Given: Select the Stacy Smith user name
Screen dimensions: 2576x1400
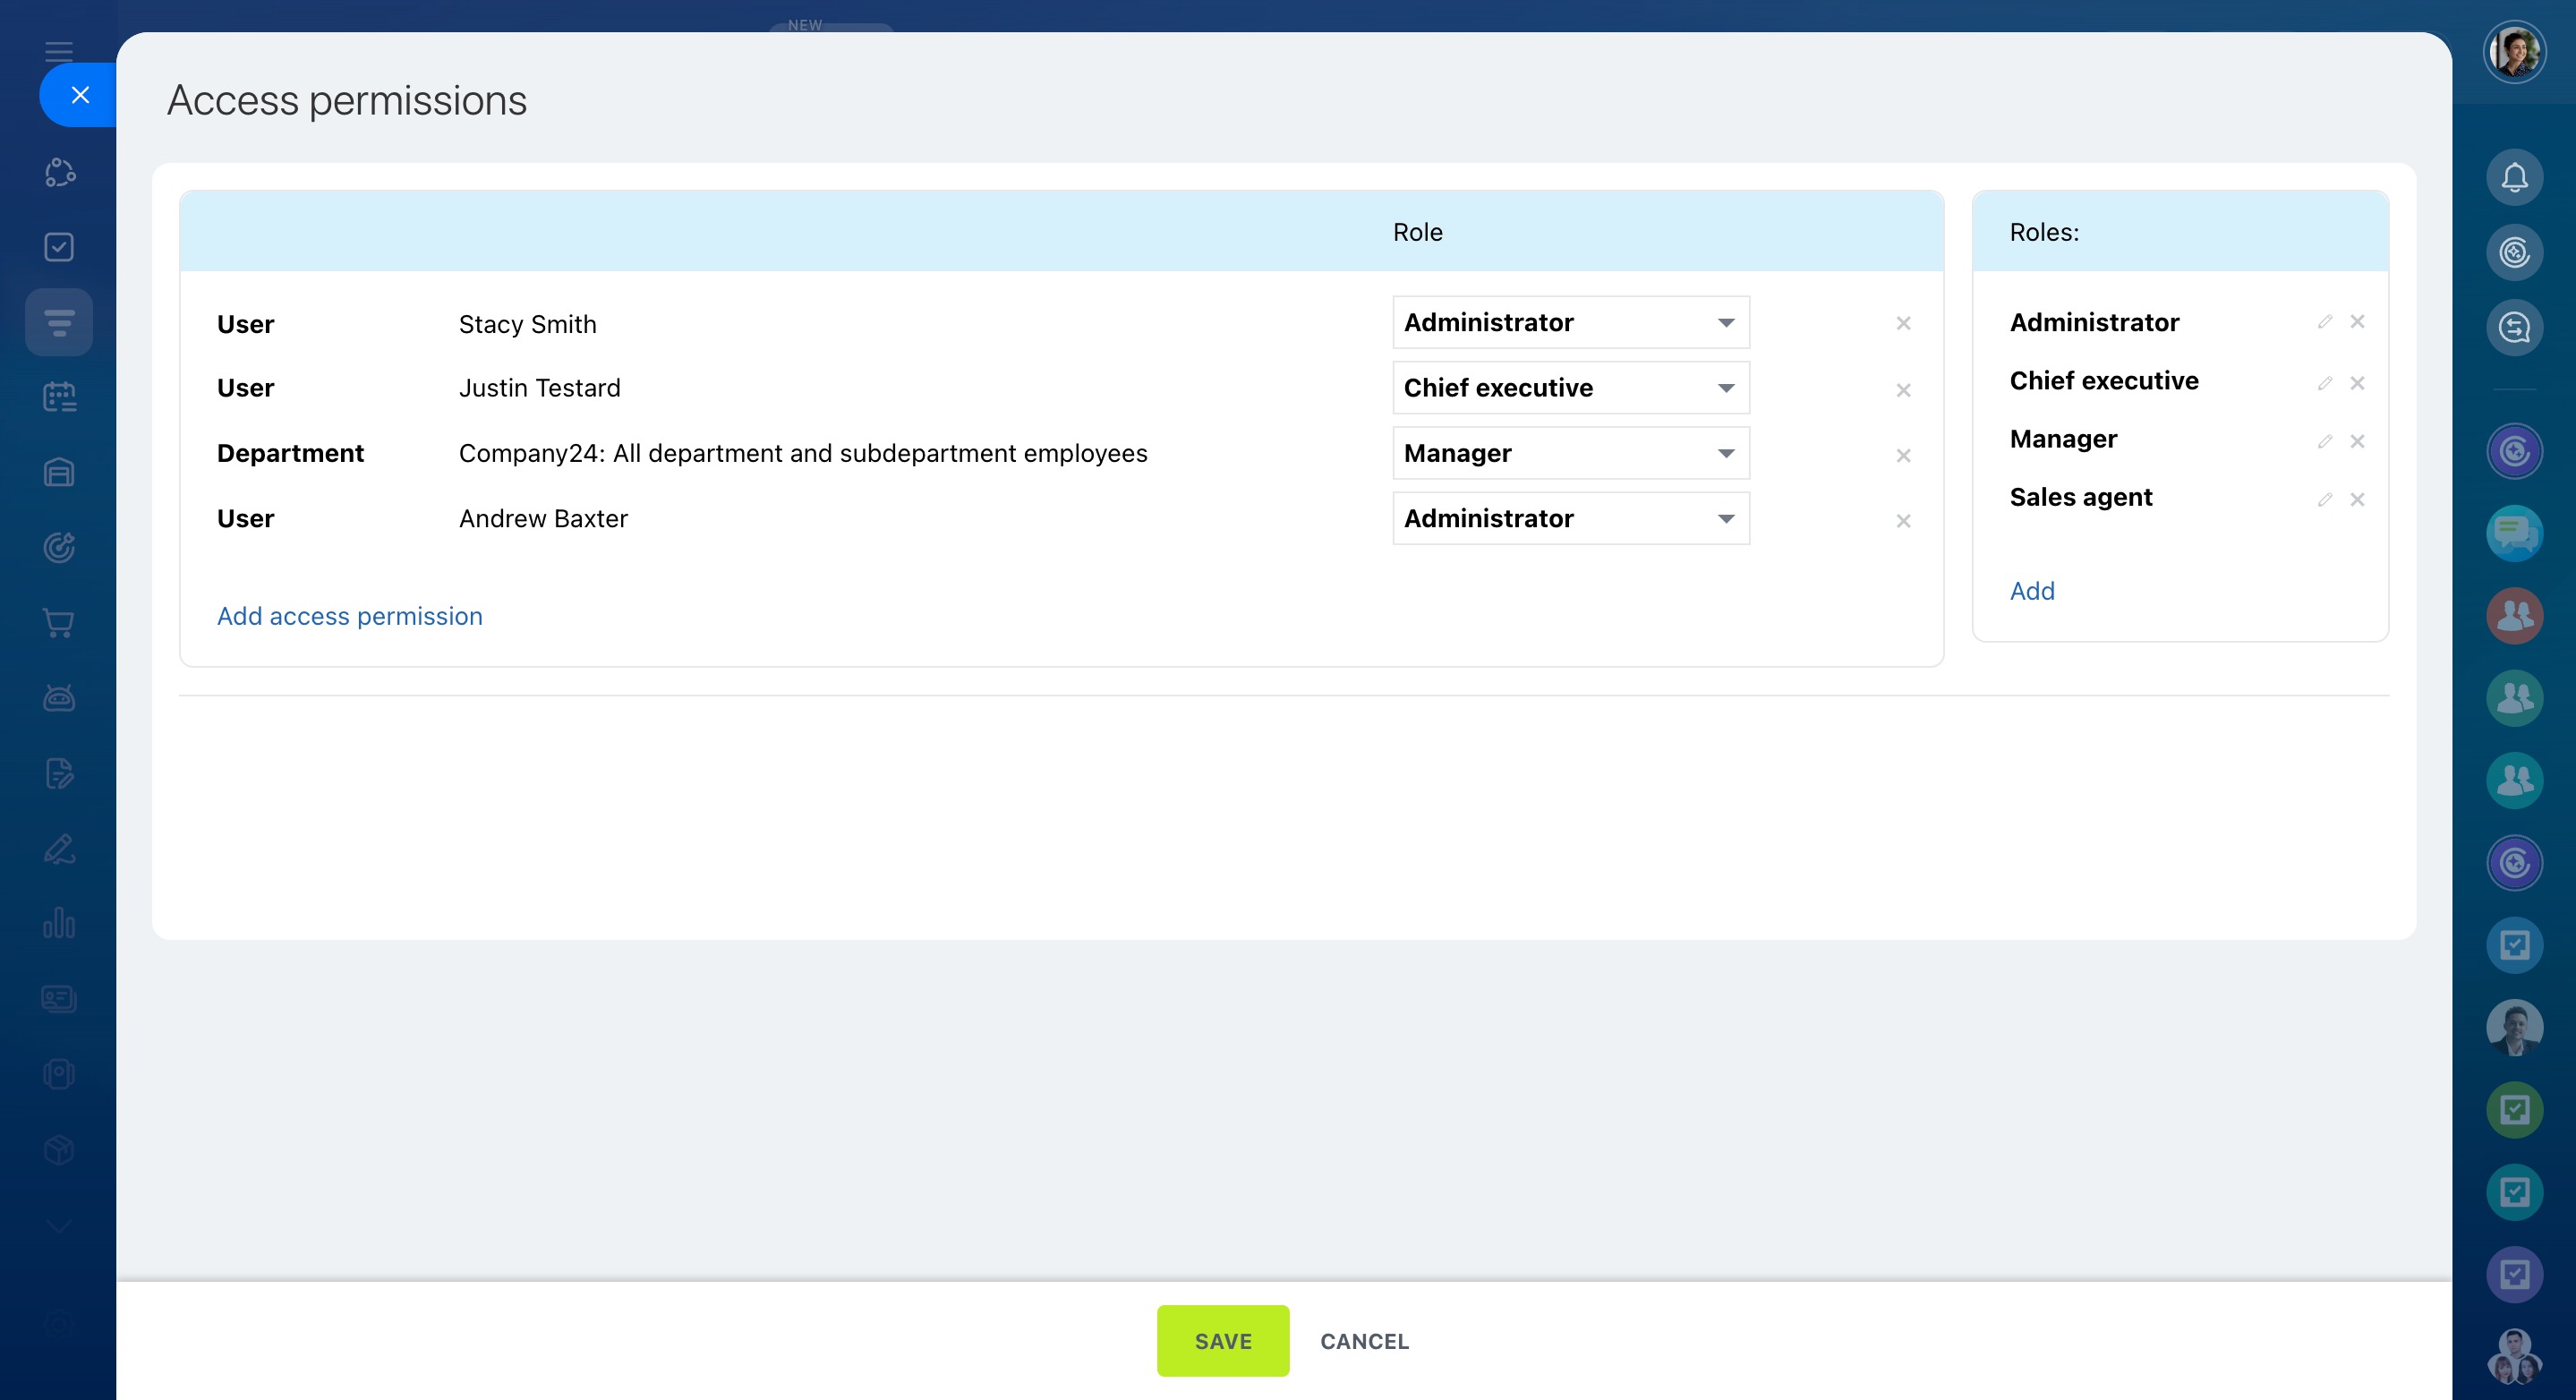Looking at the screenshot, I should pos(527,324).
